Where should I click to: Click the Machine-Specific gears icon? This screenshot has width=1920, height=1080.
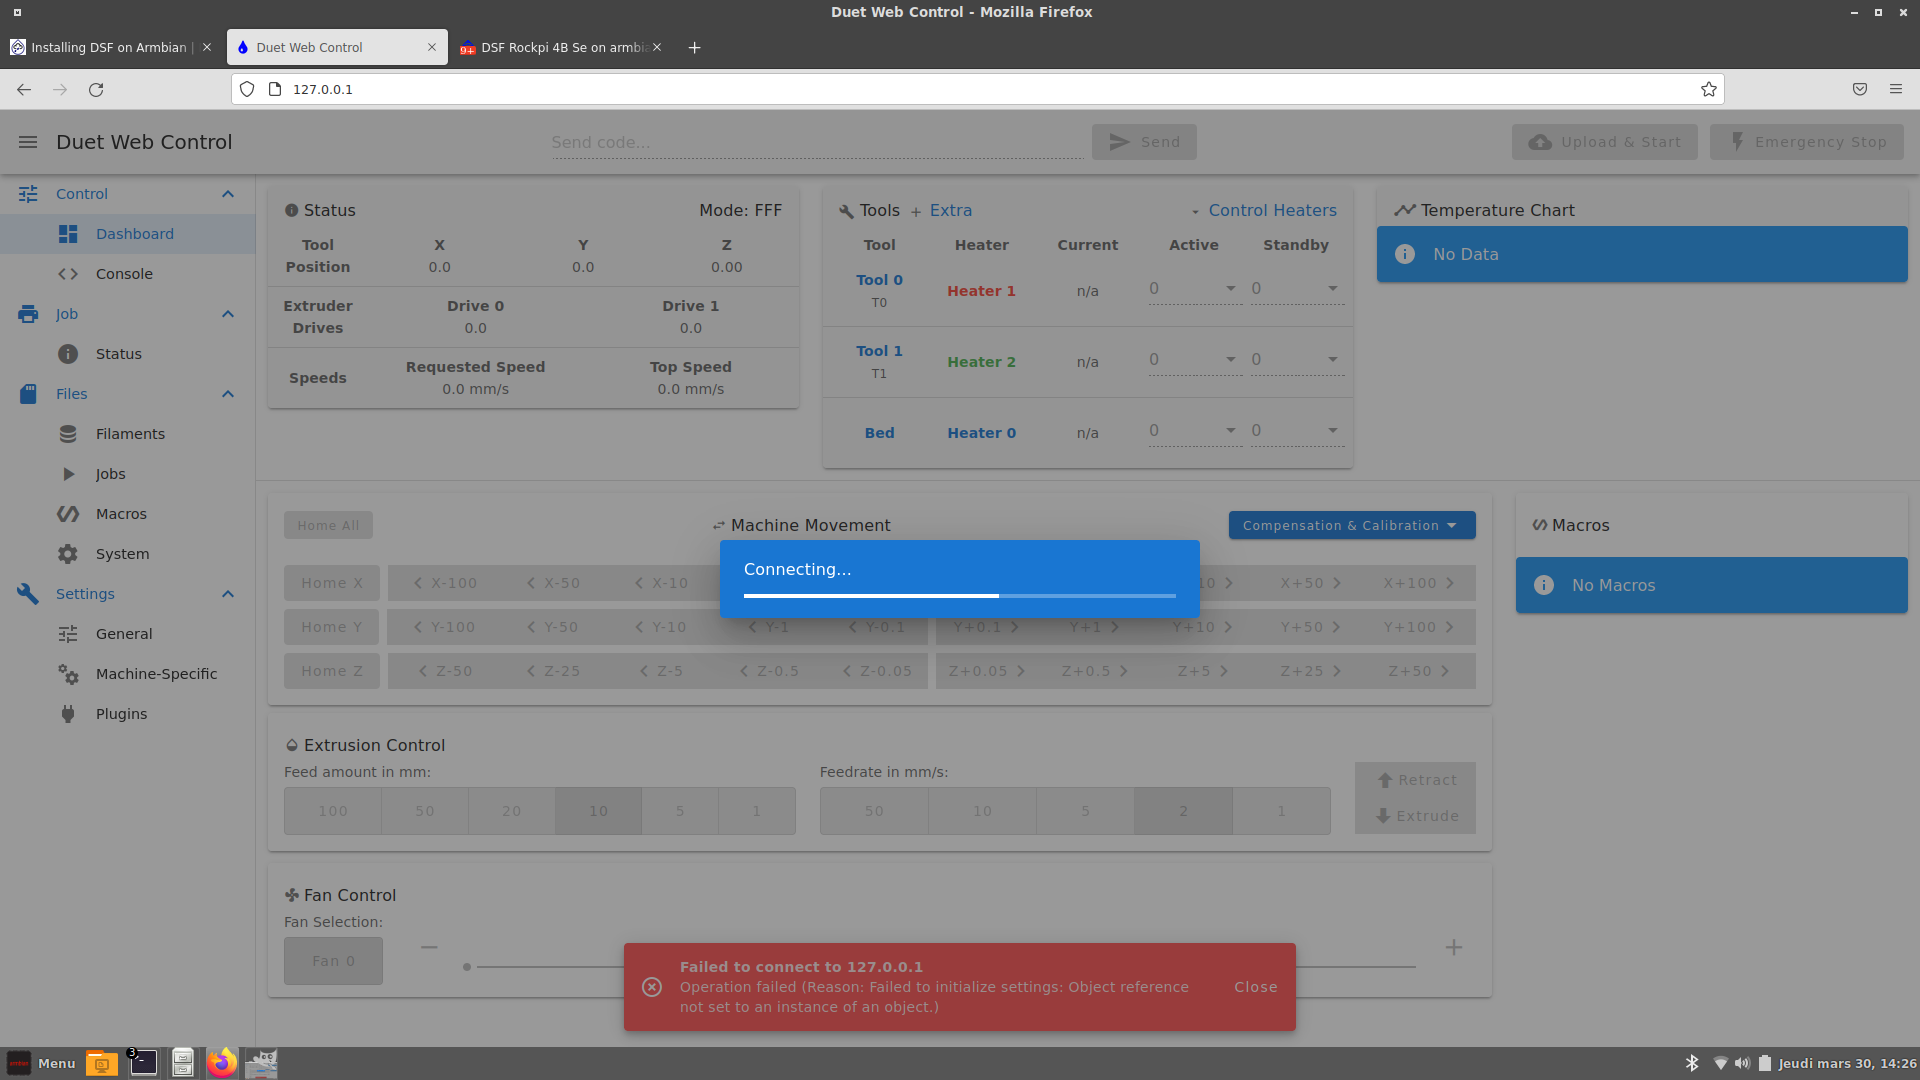coord(68,674)
